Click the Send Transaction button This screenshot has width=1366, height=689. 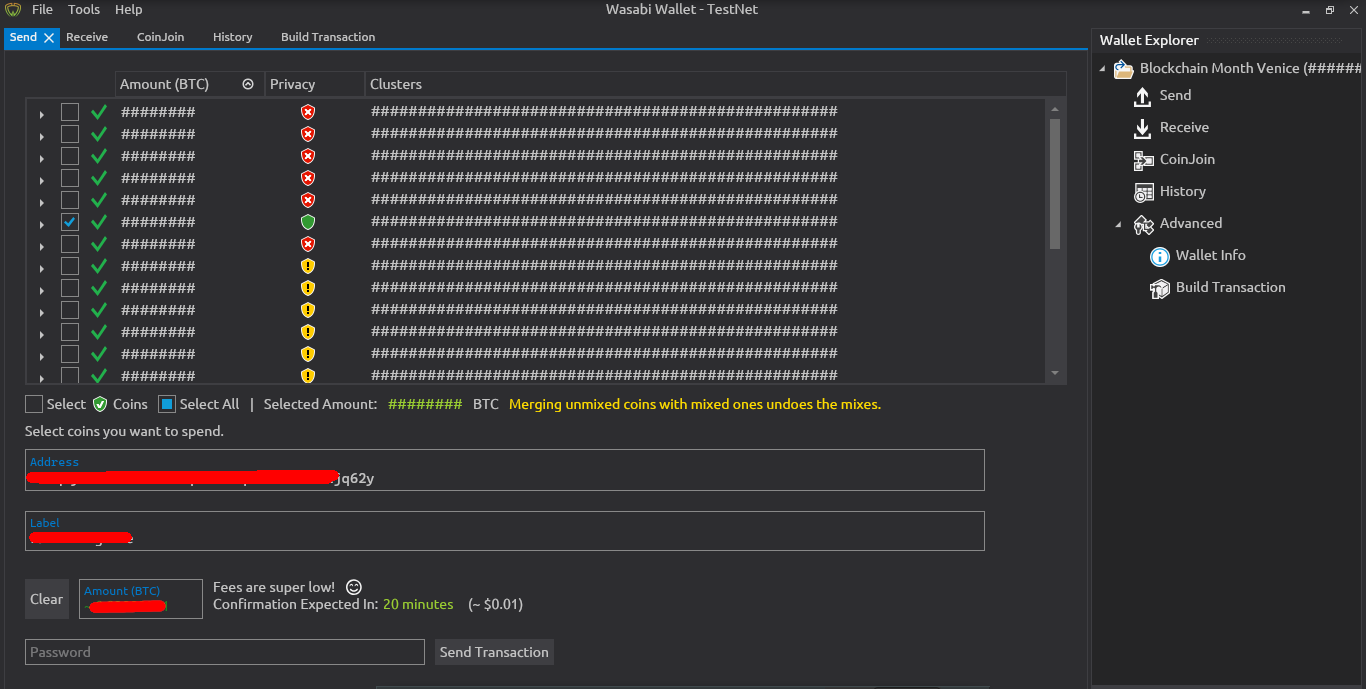tap(494, 652)
